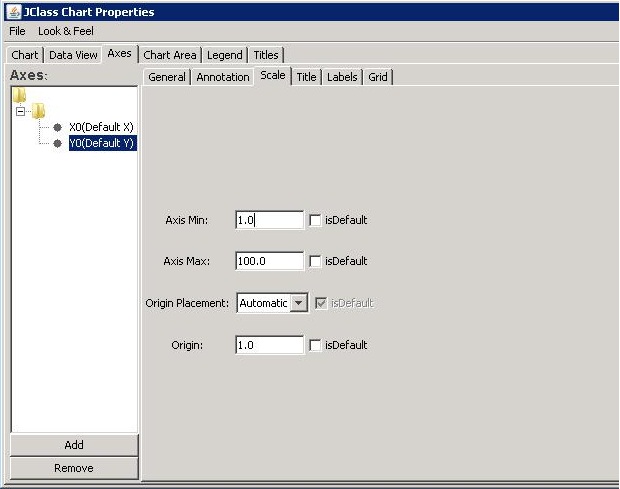Click the Remove axis button
620x489 pixels.
[x=74, y=468]
